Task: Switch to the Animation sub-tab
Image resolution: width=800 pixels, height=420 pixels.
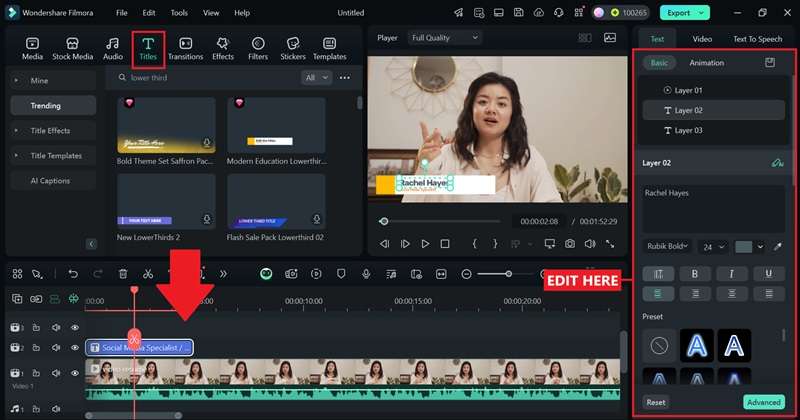Action: (x=707, y=63)
